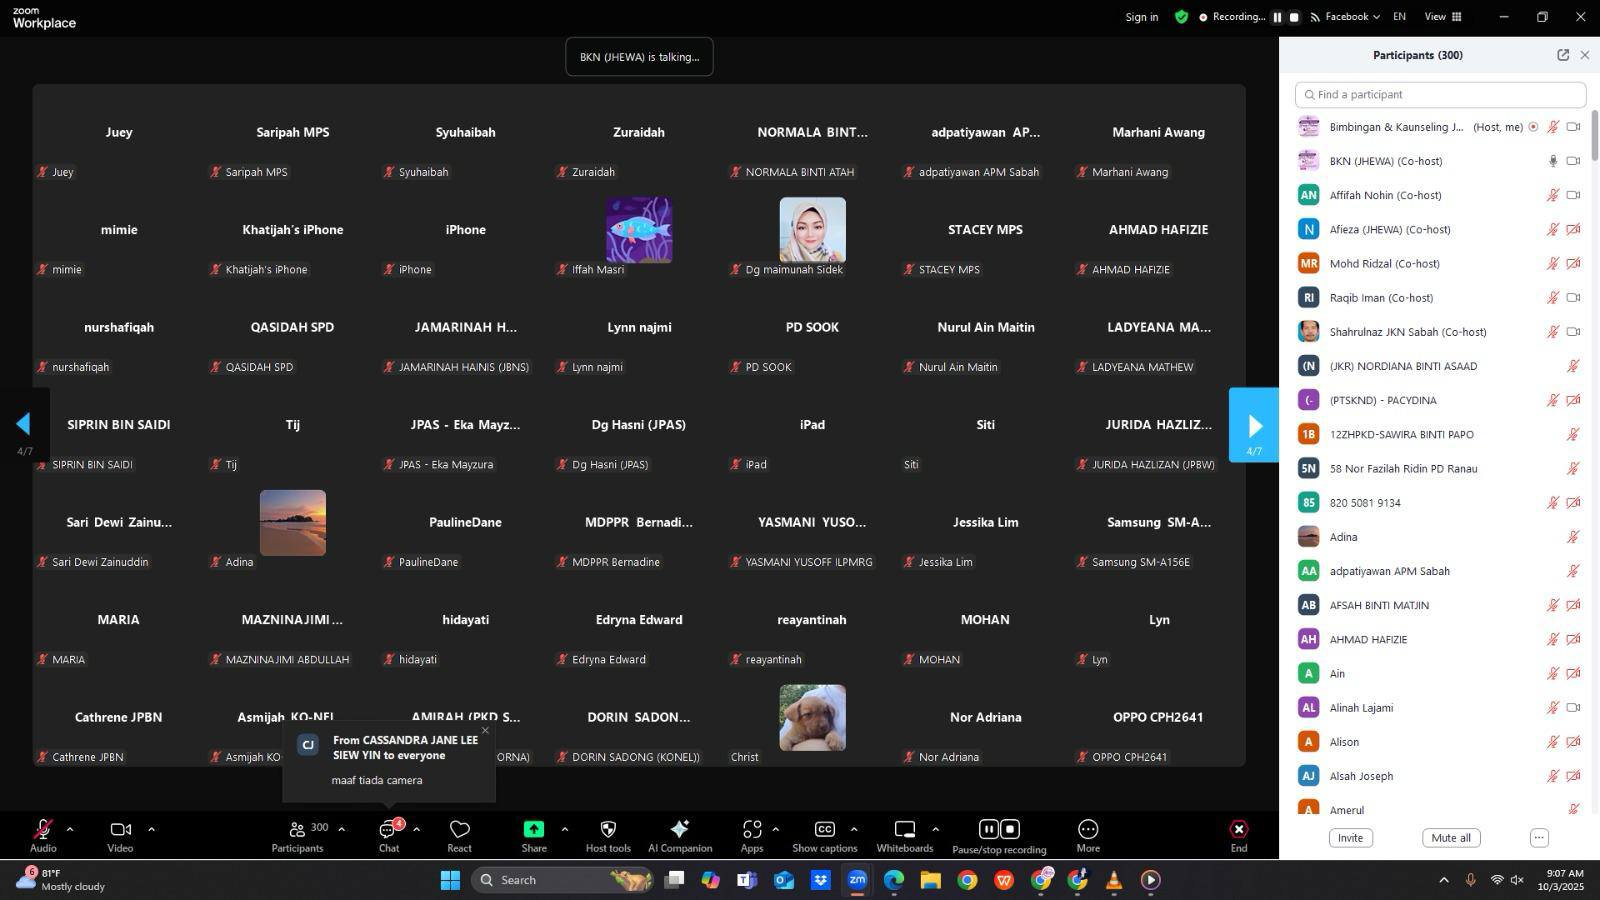Click the Invite button
Screen dimensions: 1600x900
(x=1350, y=838)
